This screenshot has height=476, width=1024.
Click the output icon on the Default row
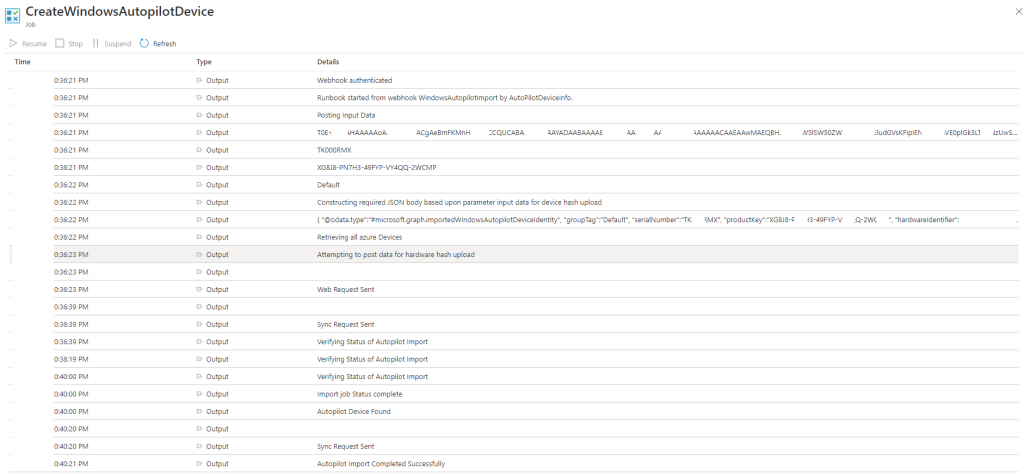[200, 185]
